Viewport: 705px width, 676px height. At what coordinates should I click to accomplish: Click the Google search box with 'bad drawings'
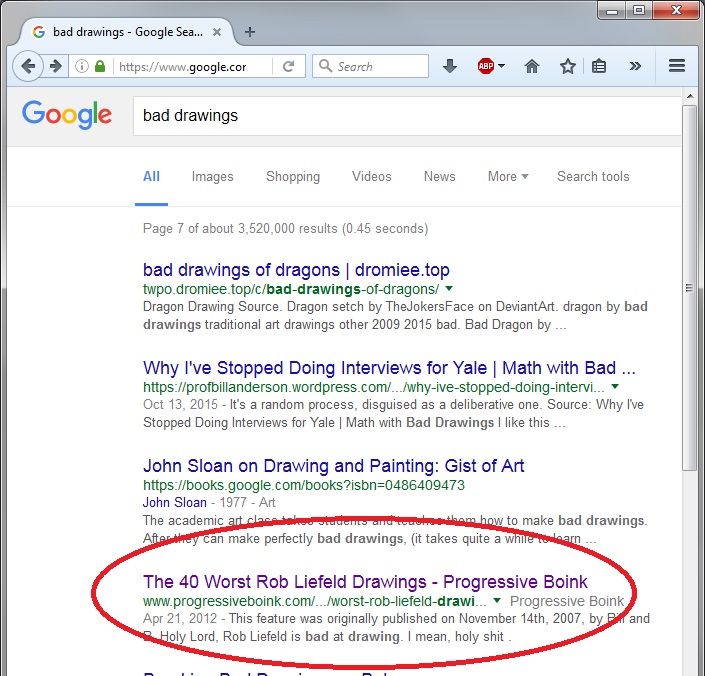pyautogui.click(x=400, y=115)
